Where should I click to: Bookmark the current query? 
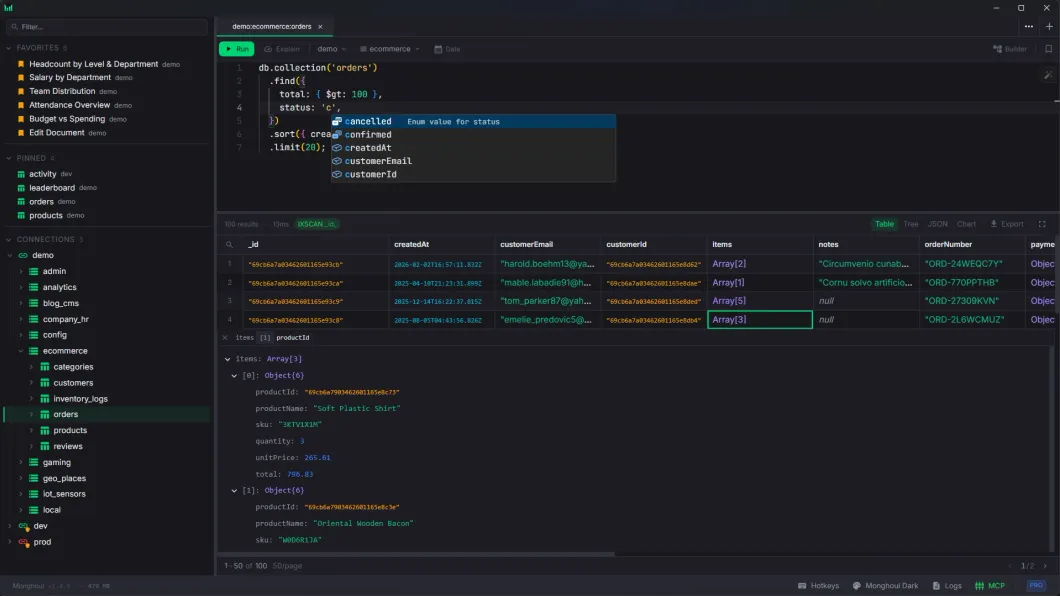1047,48
